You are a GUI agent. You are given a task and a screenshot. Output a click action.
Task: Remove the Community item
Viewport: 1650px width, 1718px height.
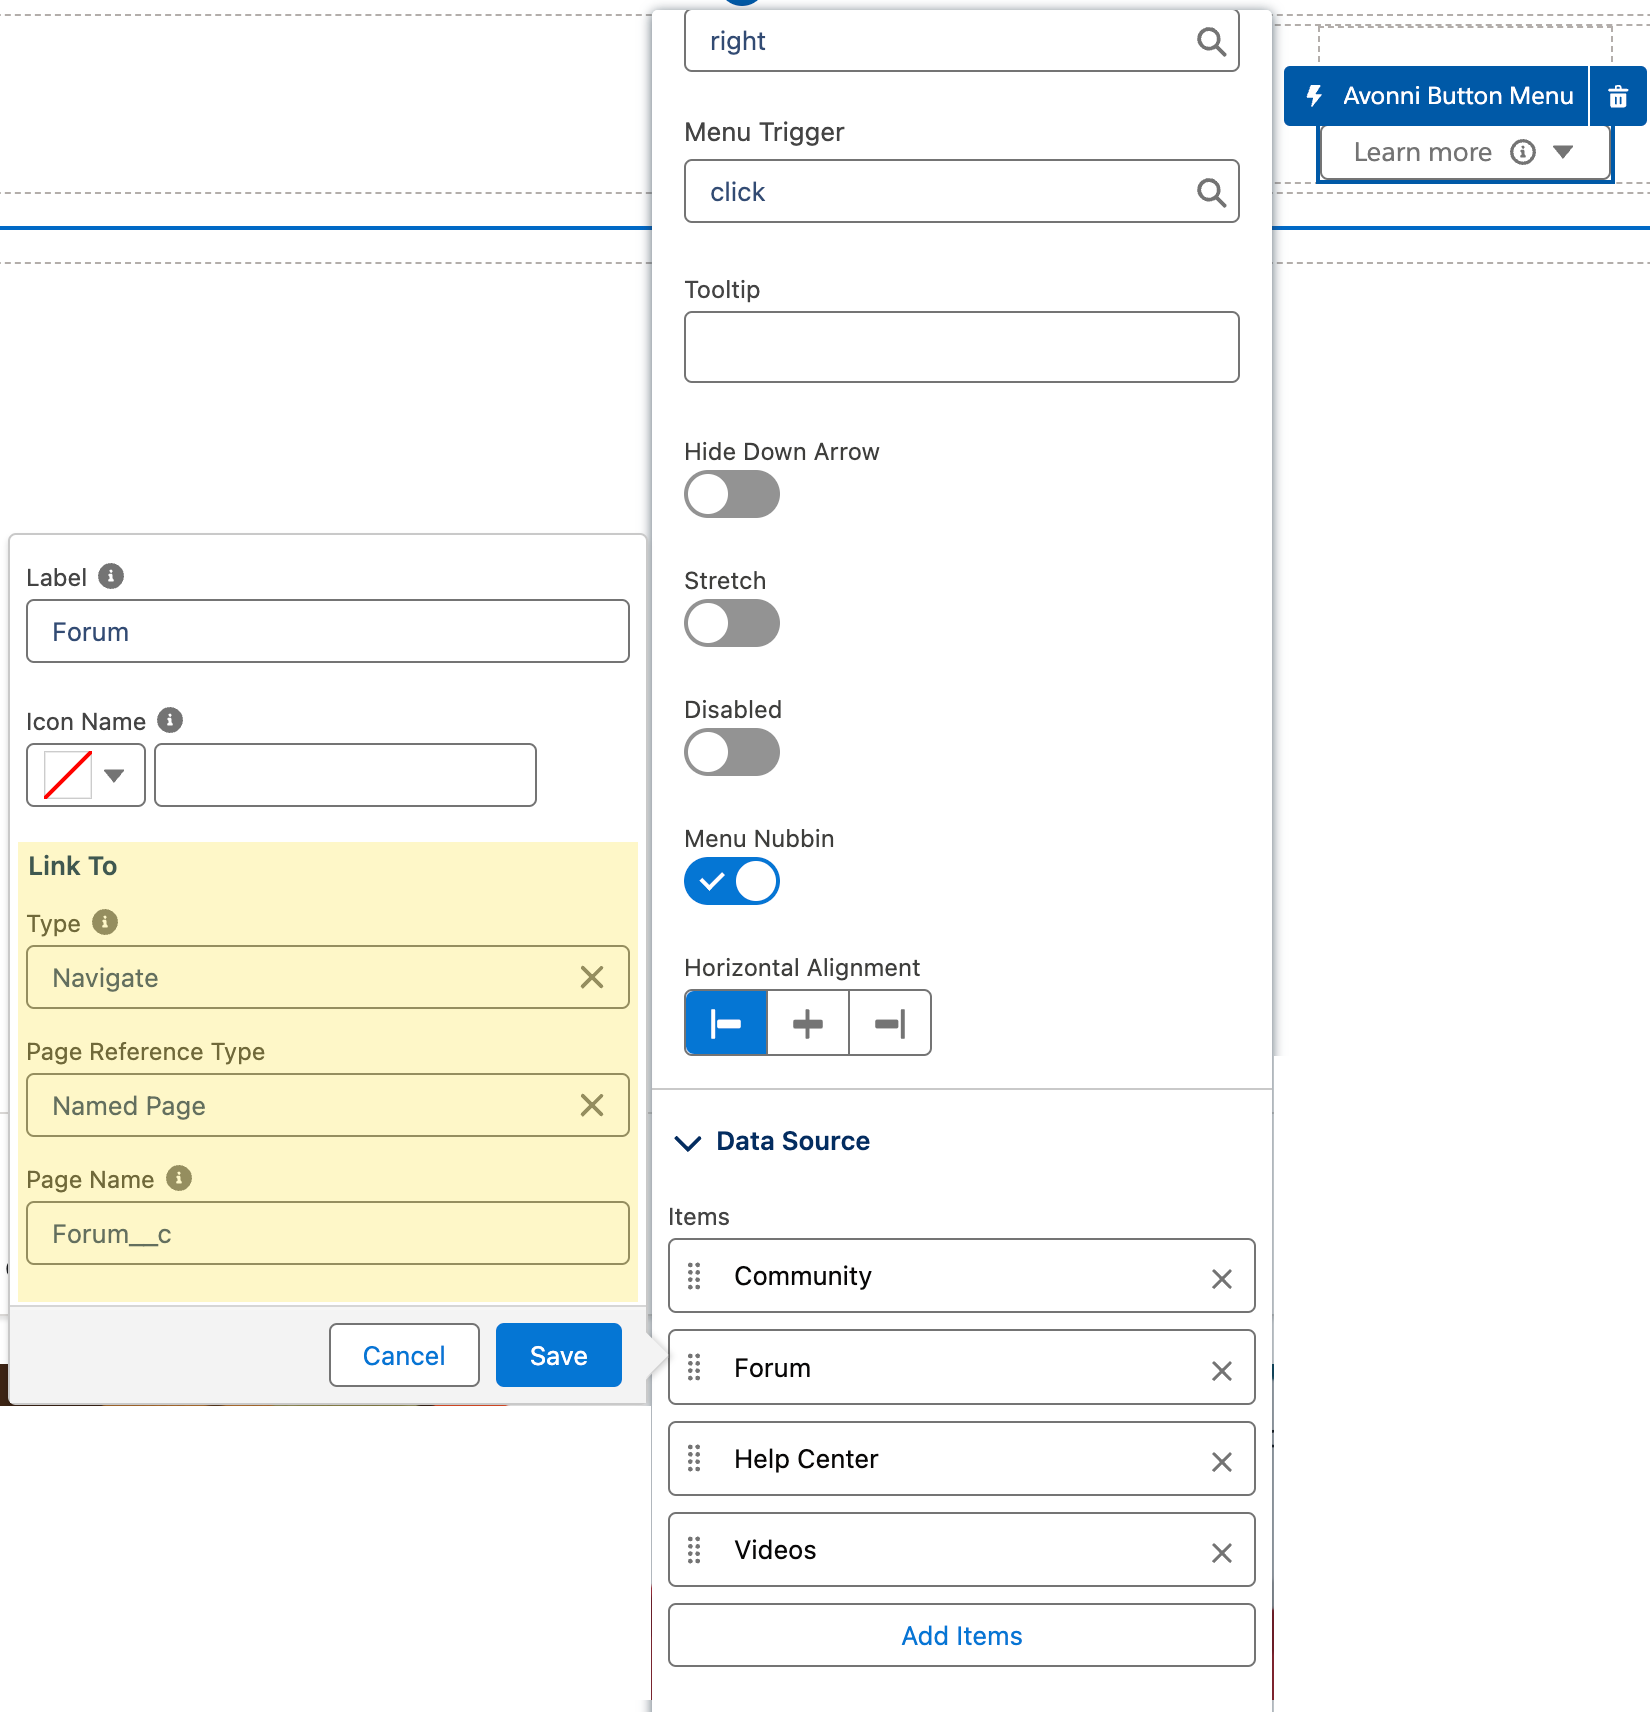[1221, 1279]
